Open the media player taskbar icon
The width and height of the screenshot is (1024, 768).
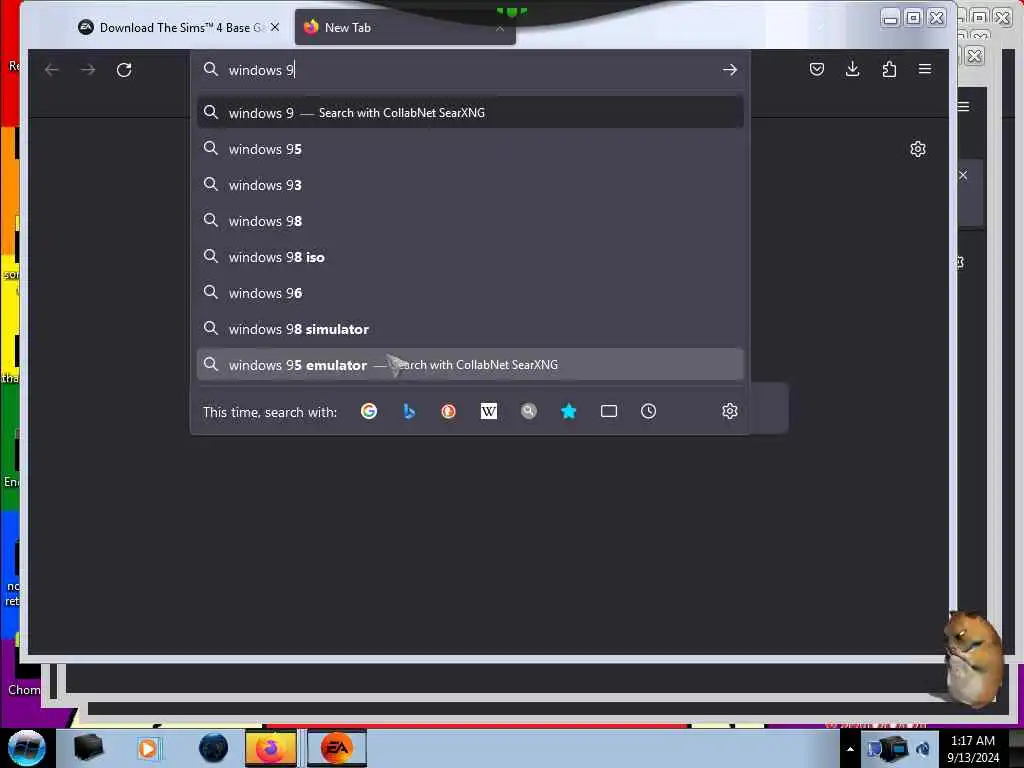coord(148,748)
